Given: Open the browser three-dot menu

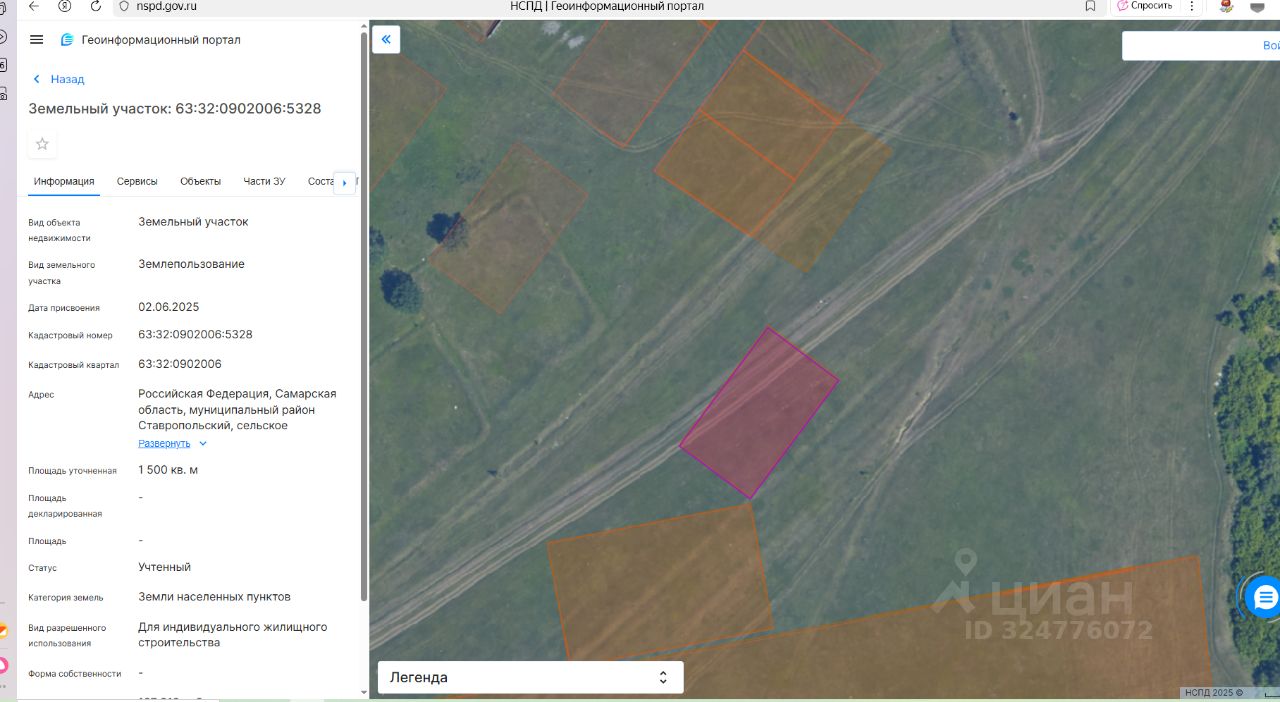Looking at the screenshot, I should [1191, 6].
